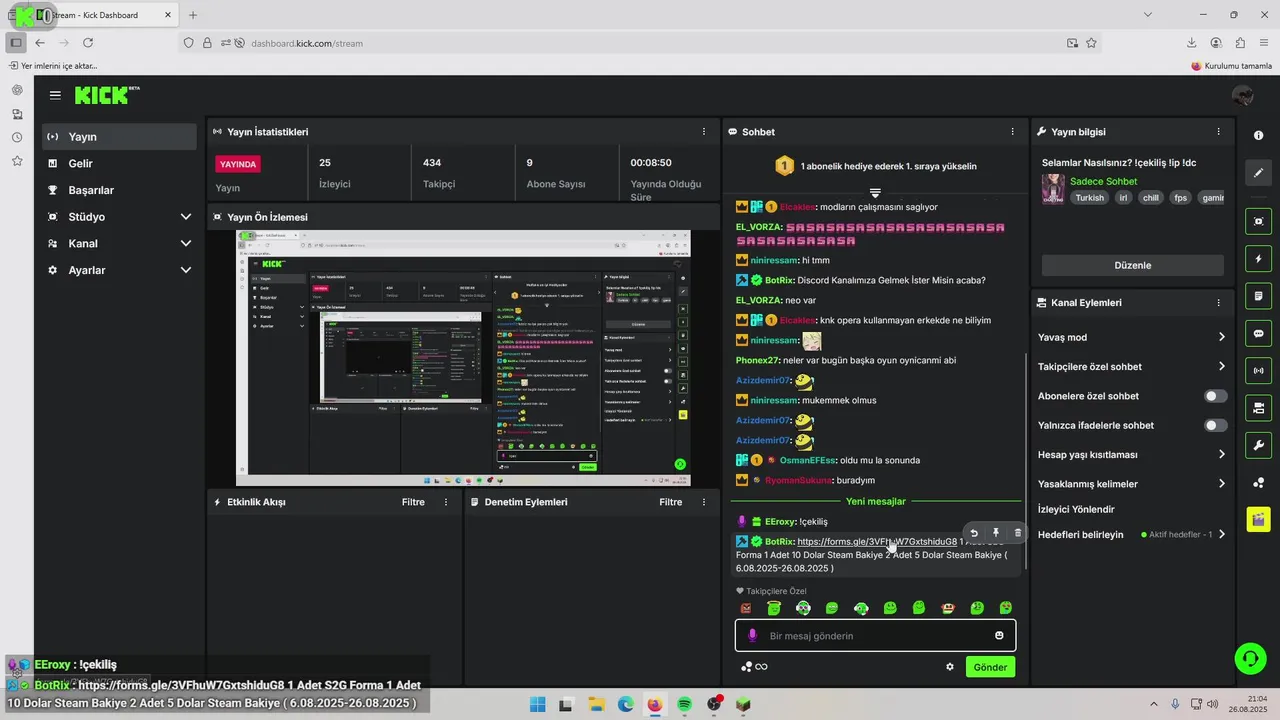Viewport: 1280px width, 720px height.
Task: Open Yavaş mod settings arrow
Action: coord(1221,337)
